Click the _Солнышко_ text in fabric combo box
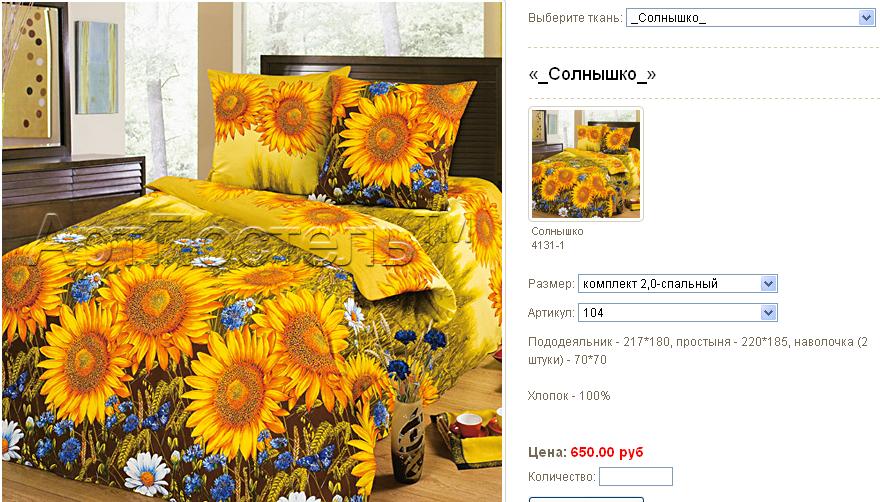Screen dimensions: 880x502 [668, 18]
